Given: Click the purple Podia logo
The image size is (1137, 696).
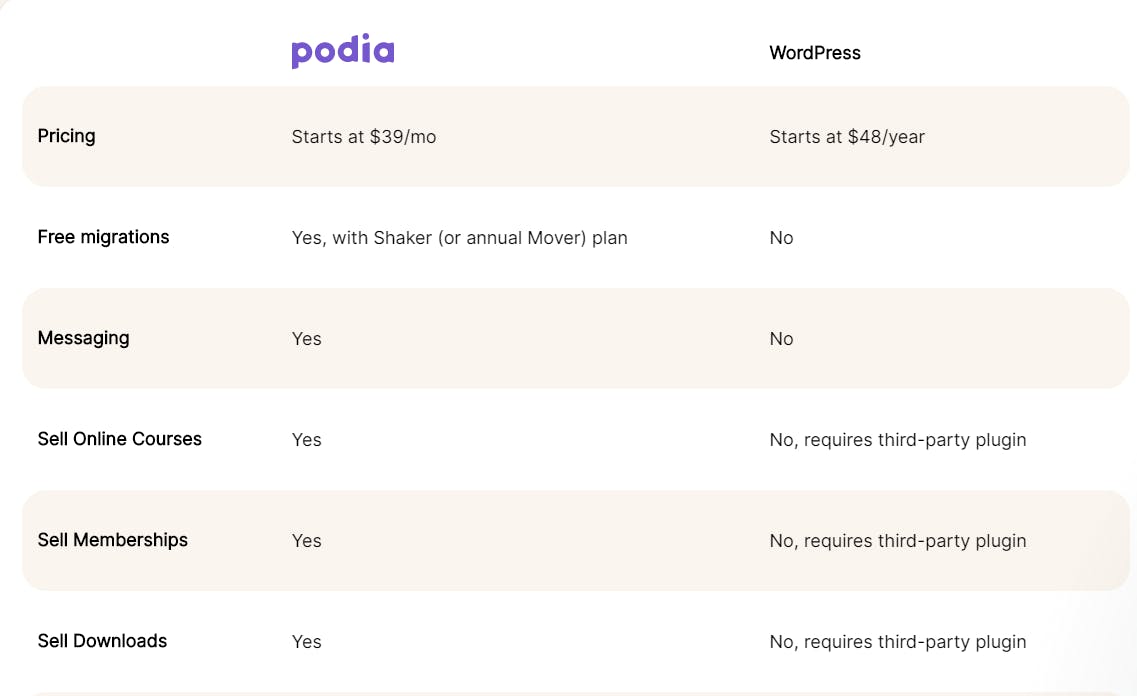Looking at the screenshot, I should click(x=343, y=51).
